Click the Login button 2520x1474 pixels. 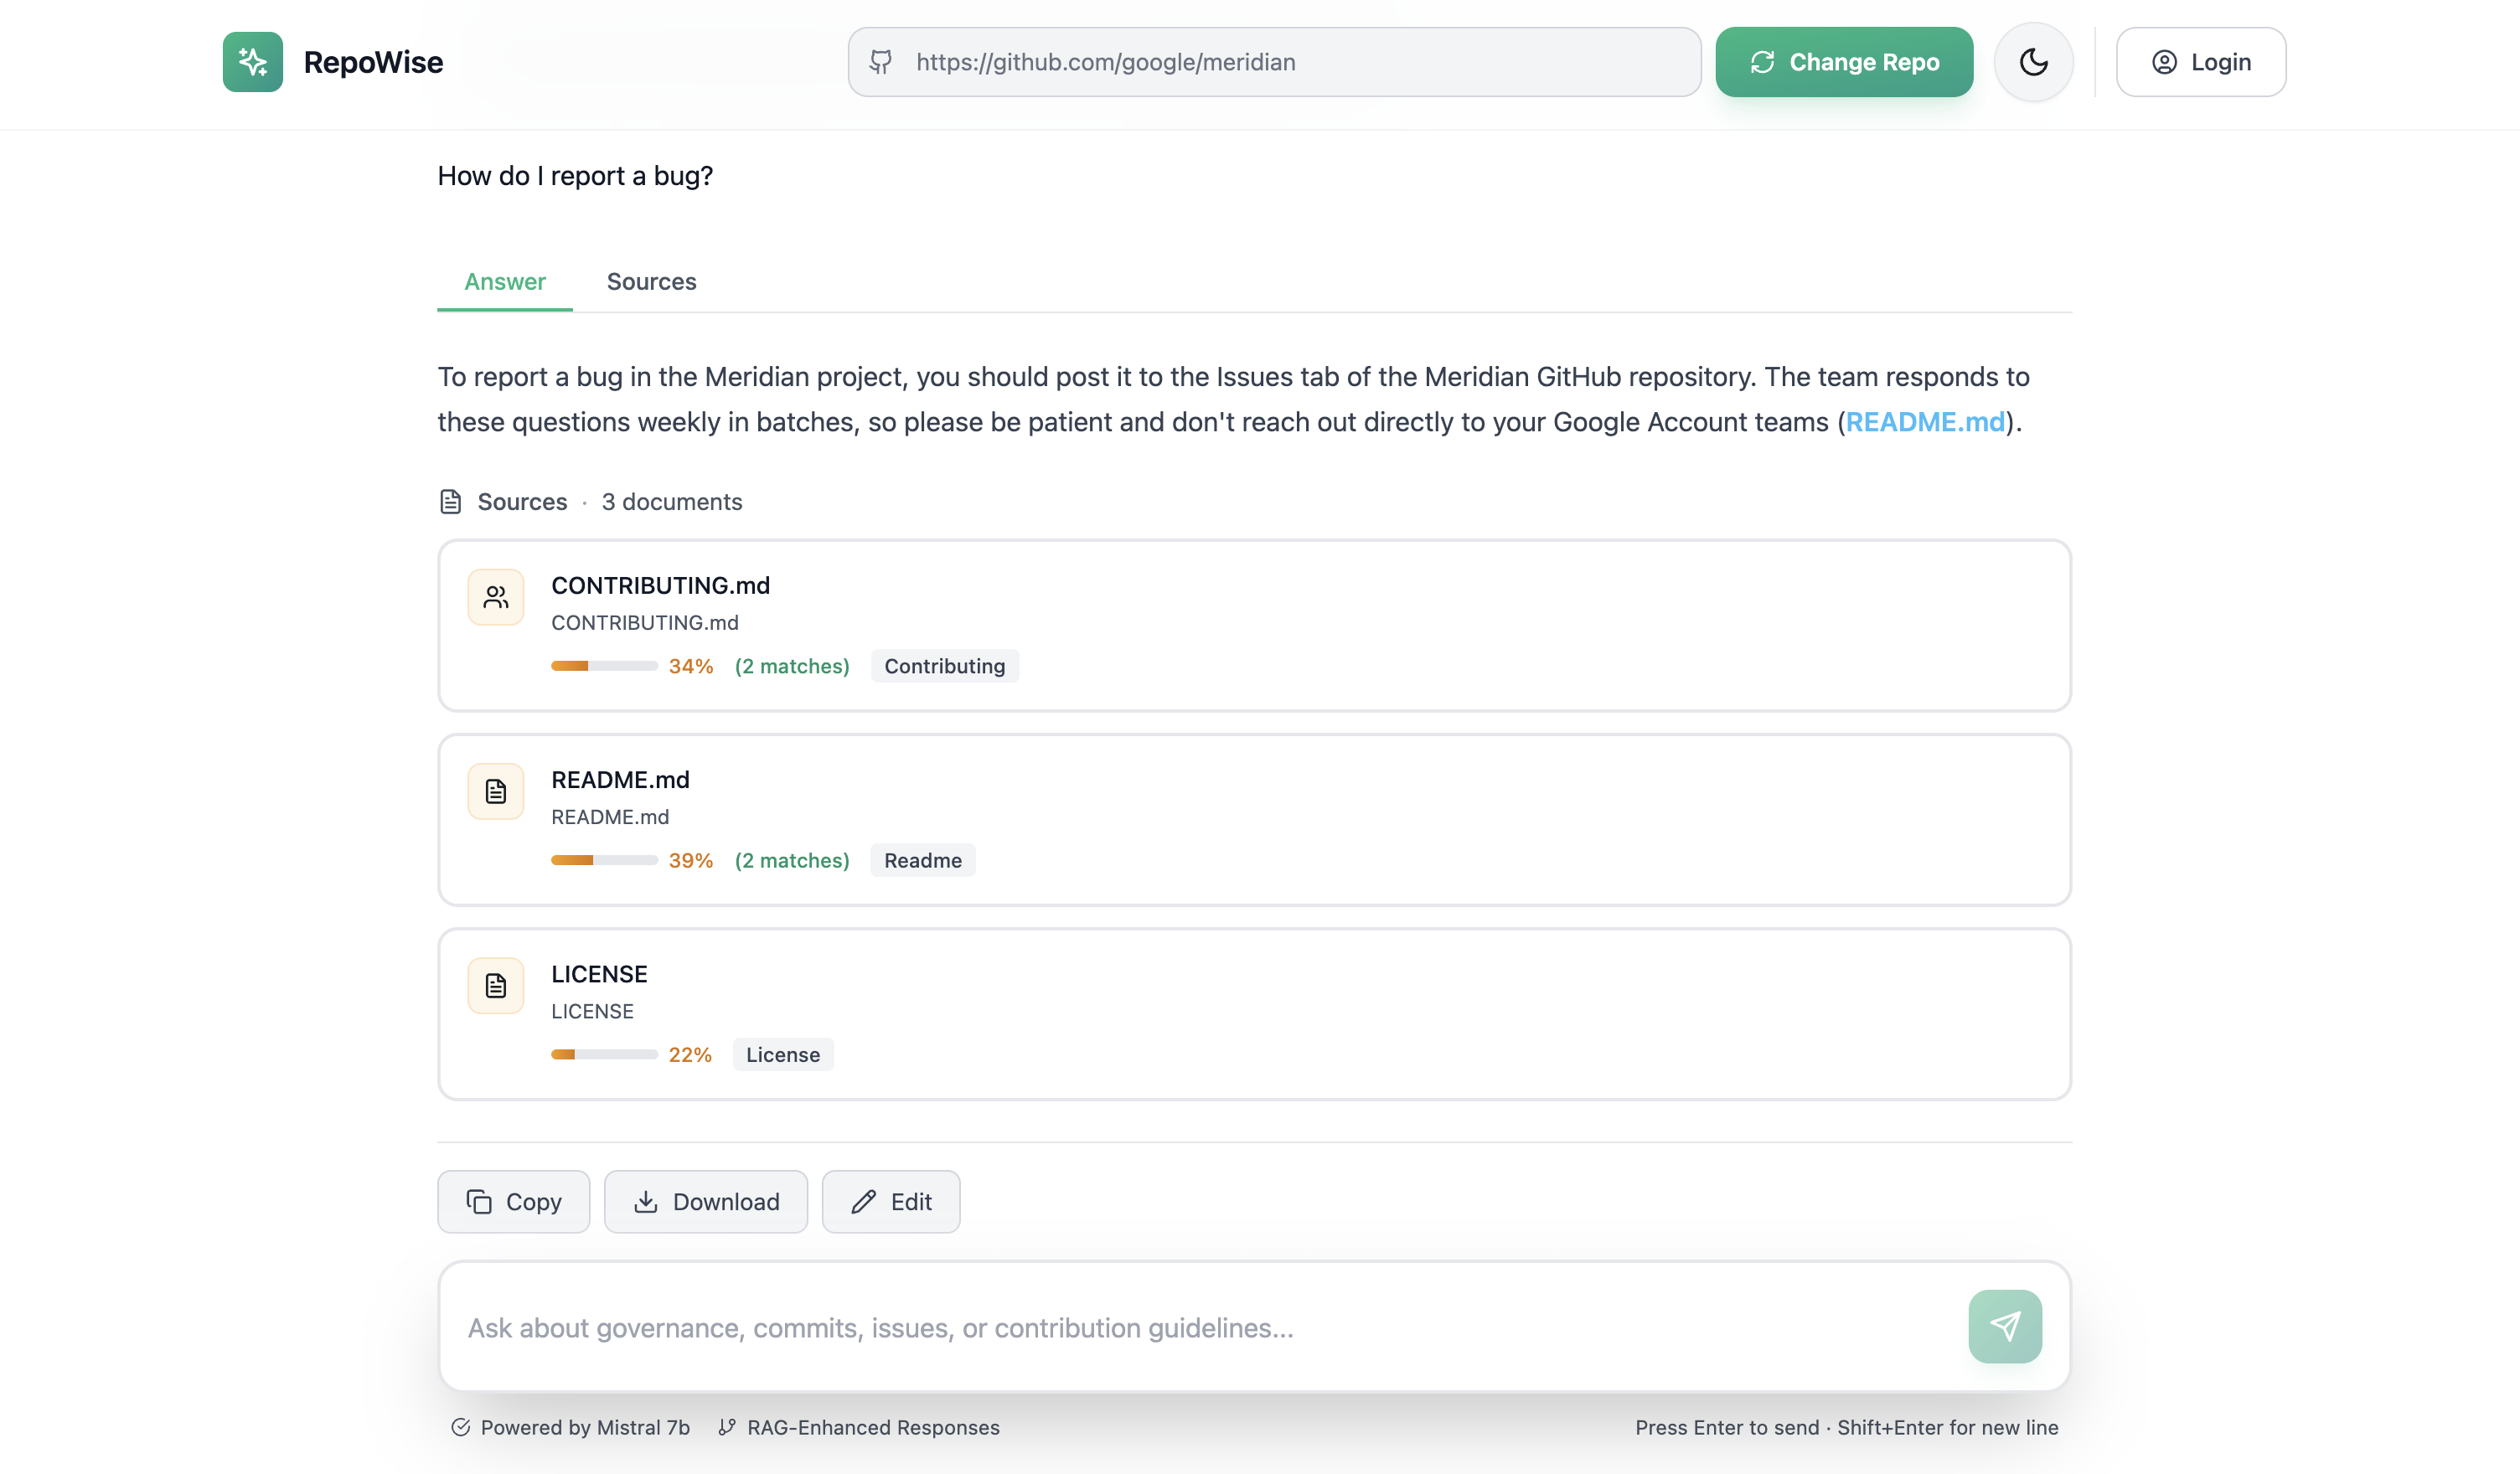(x=2200, y=61)
